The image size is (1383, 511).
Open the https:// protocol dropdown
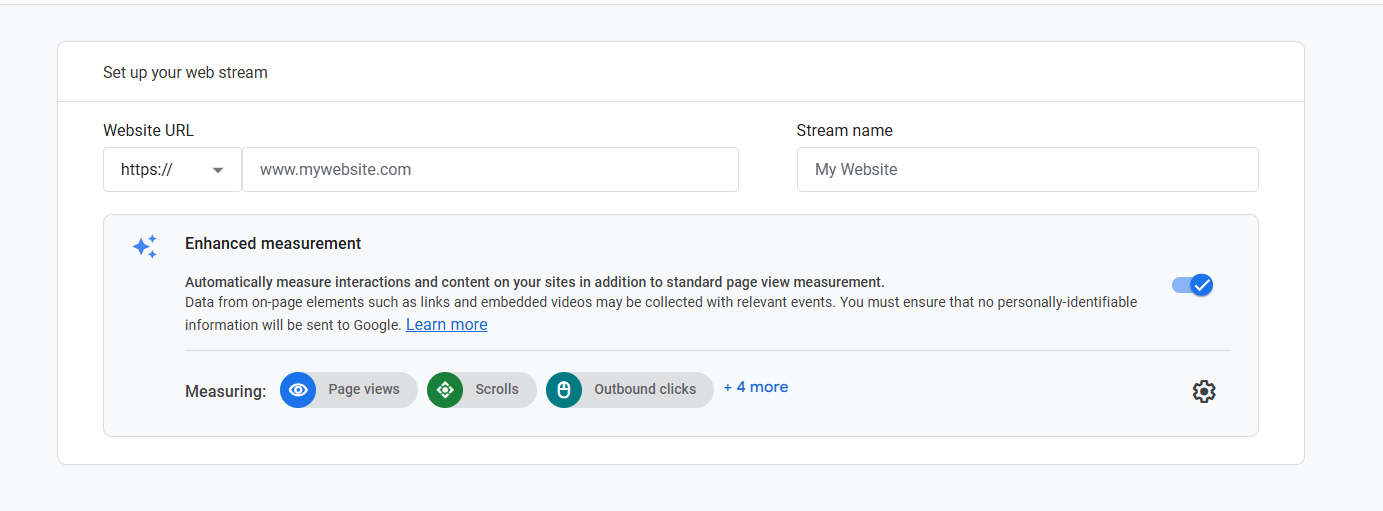(x=172, y=170)
